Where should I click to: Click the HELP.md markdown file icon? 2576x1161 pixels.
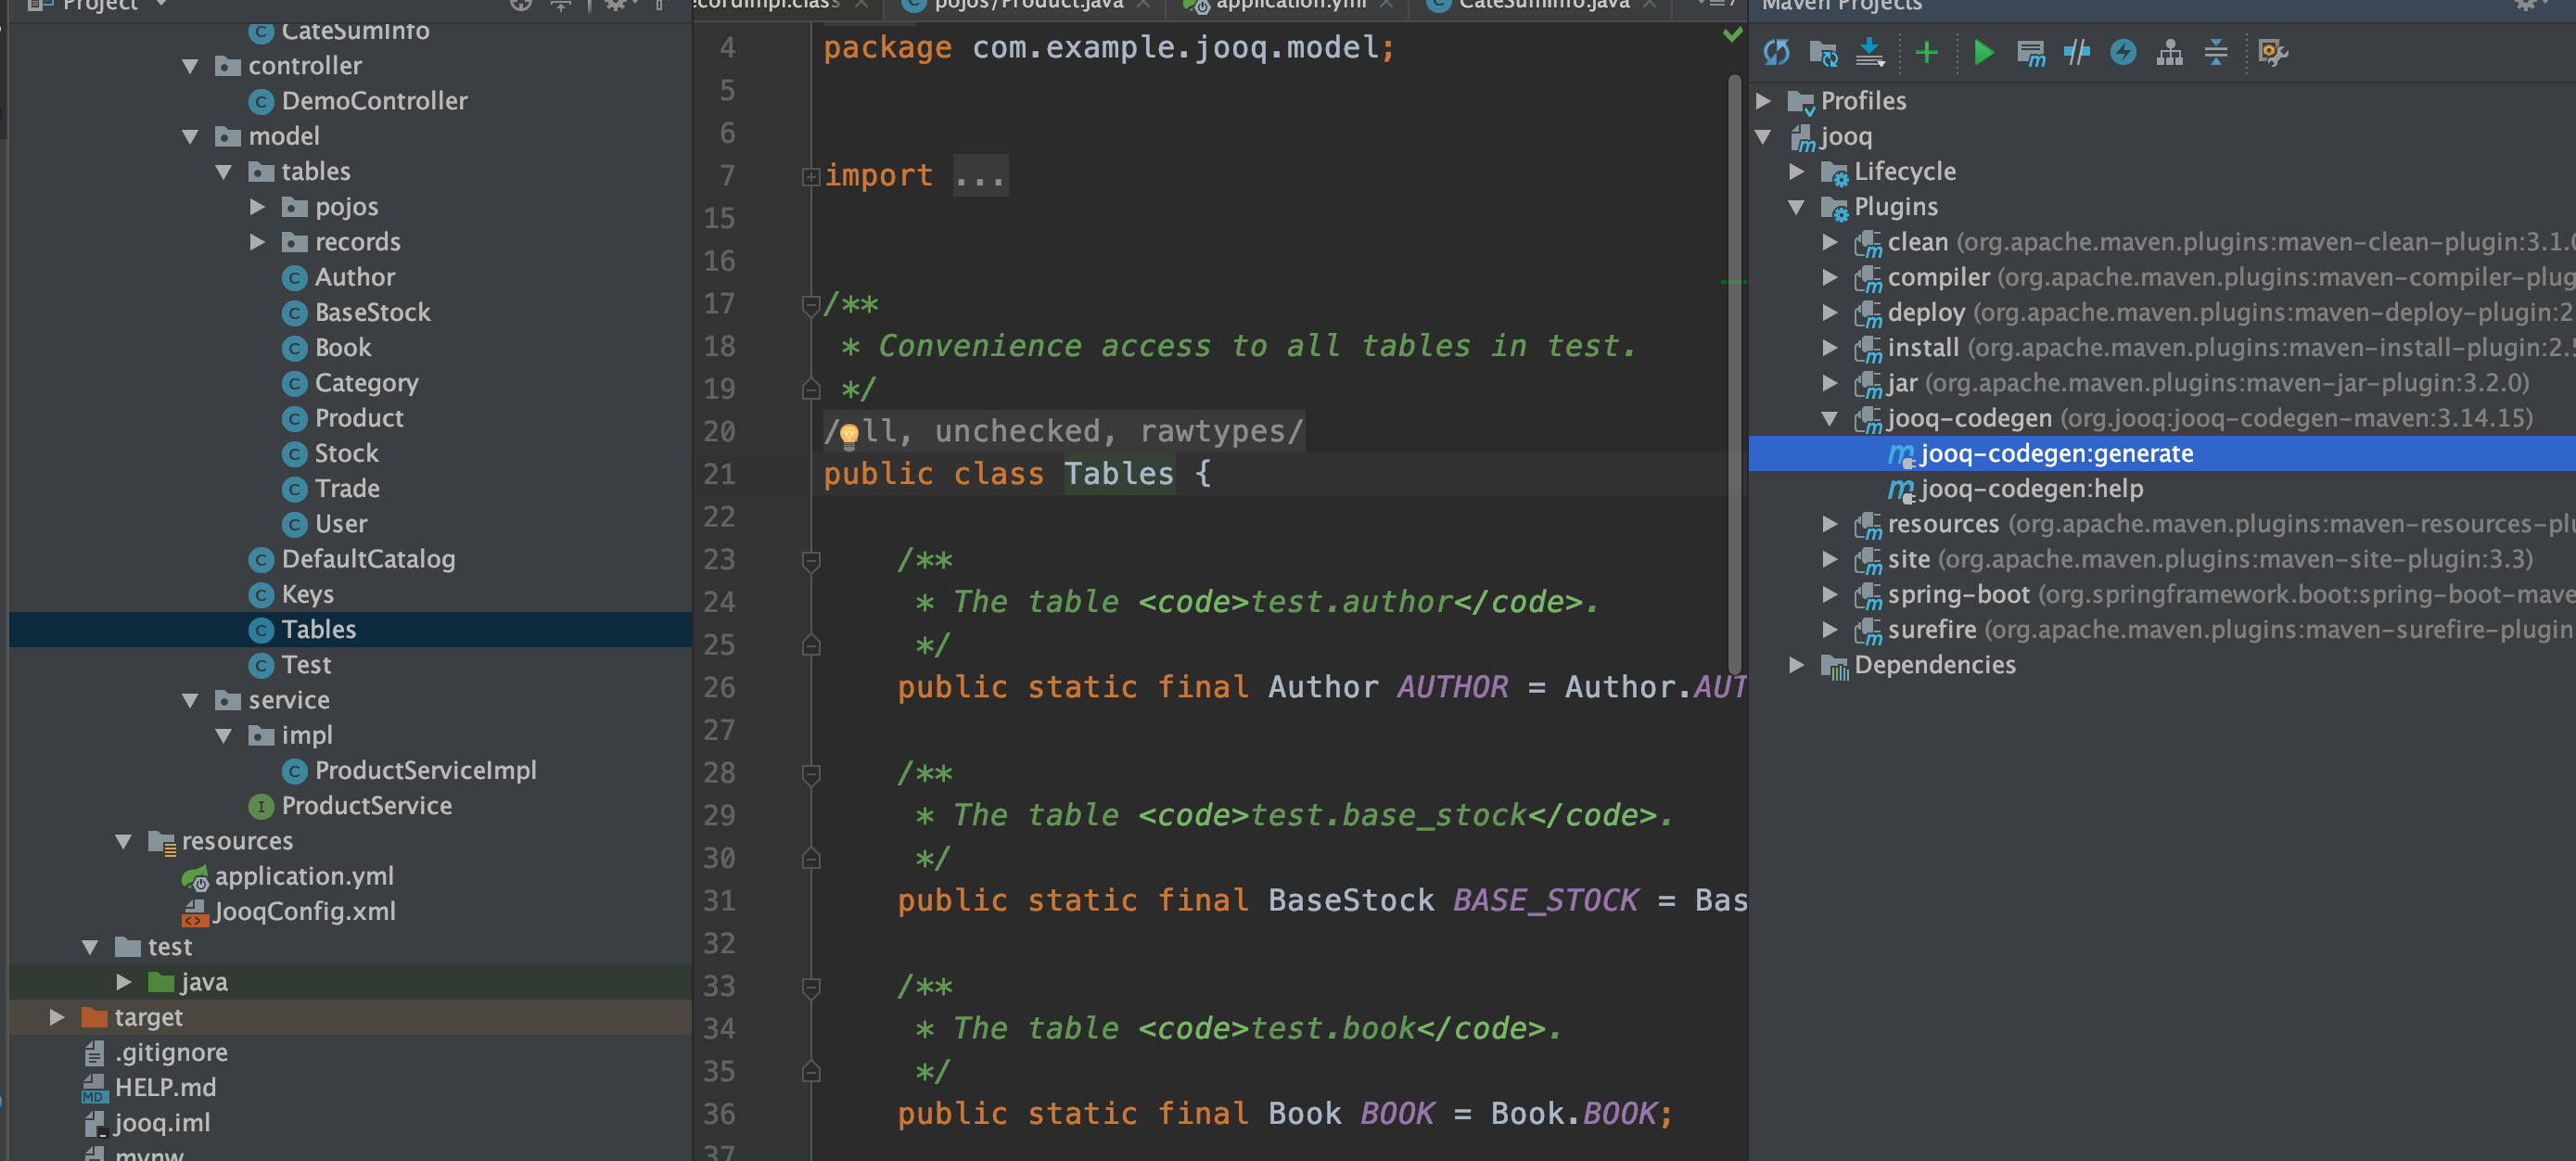[x=94, y=1089]
